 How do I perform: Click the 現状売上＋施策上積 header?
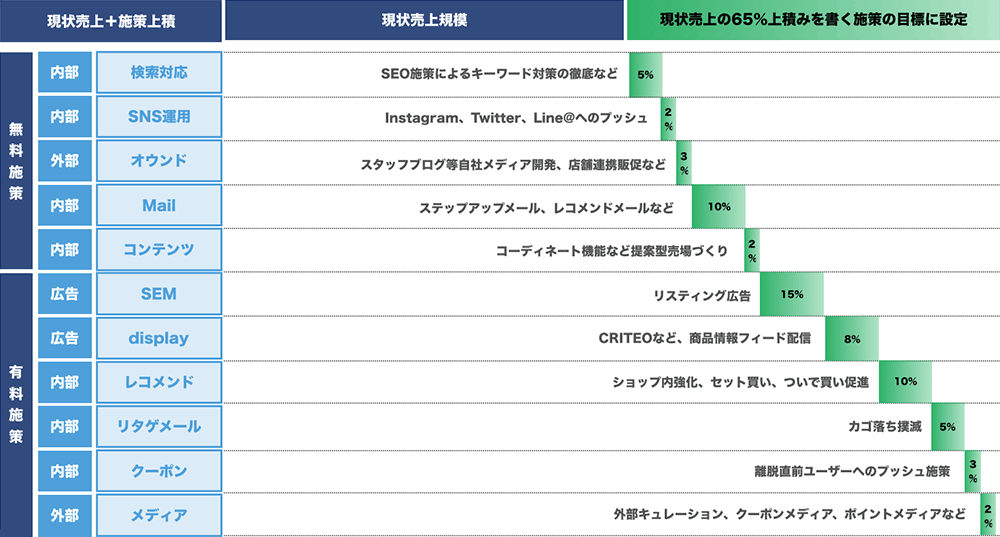click(111, 20)
